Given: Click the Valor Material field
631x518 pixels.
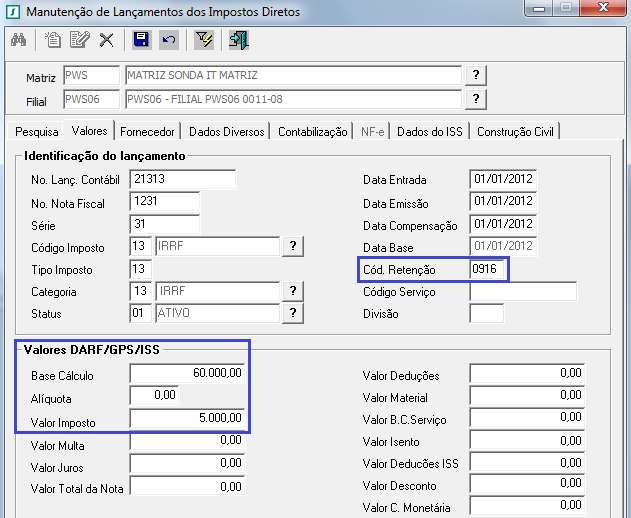Looking at the screenshot, I should [527, 395].
